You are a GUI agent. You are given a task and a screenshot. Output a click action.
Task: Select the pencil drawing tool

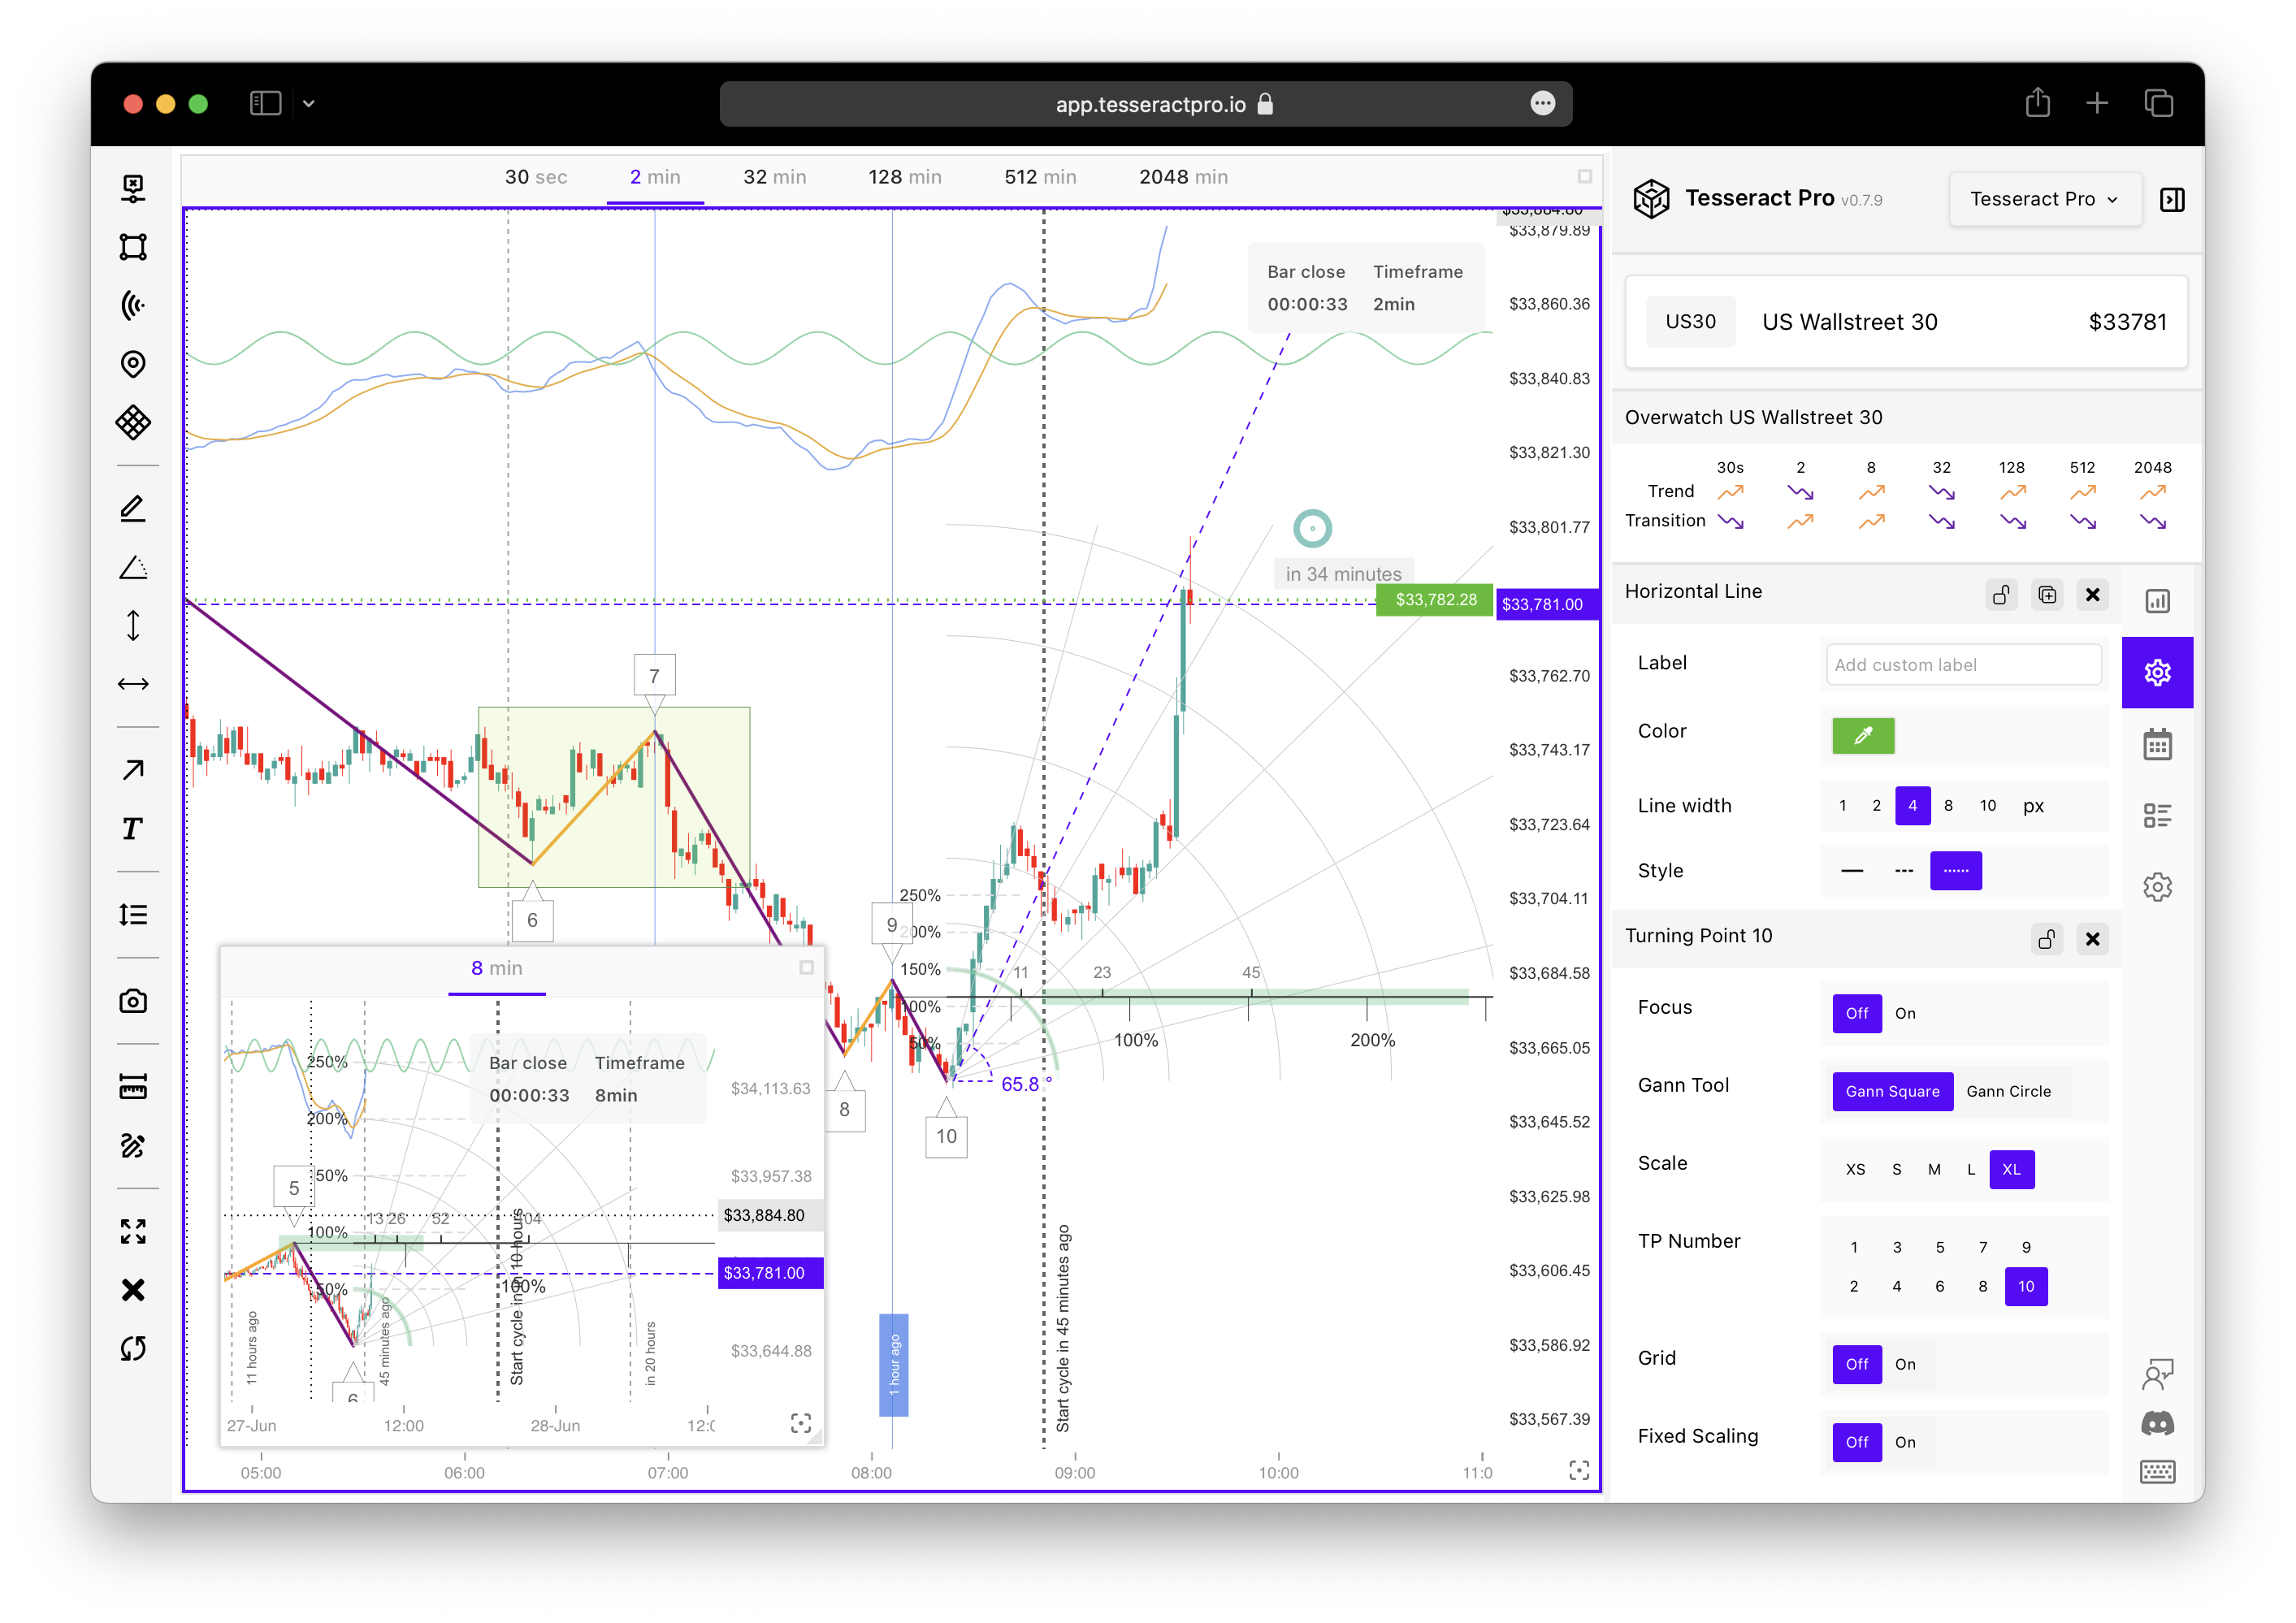133,509
